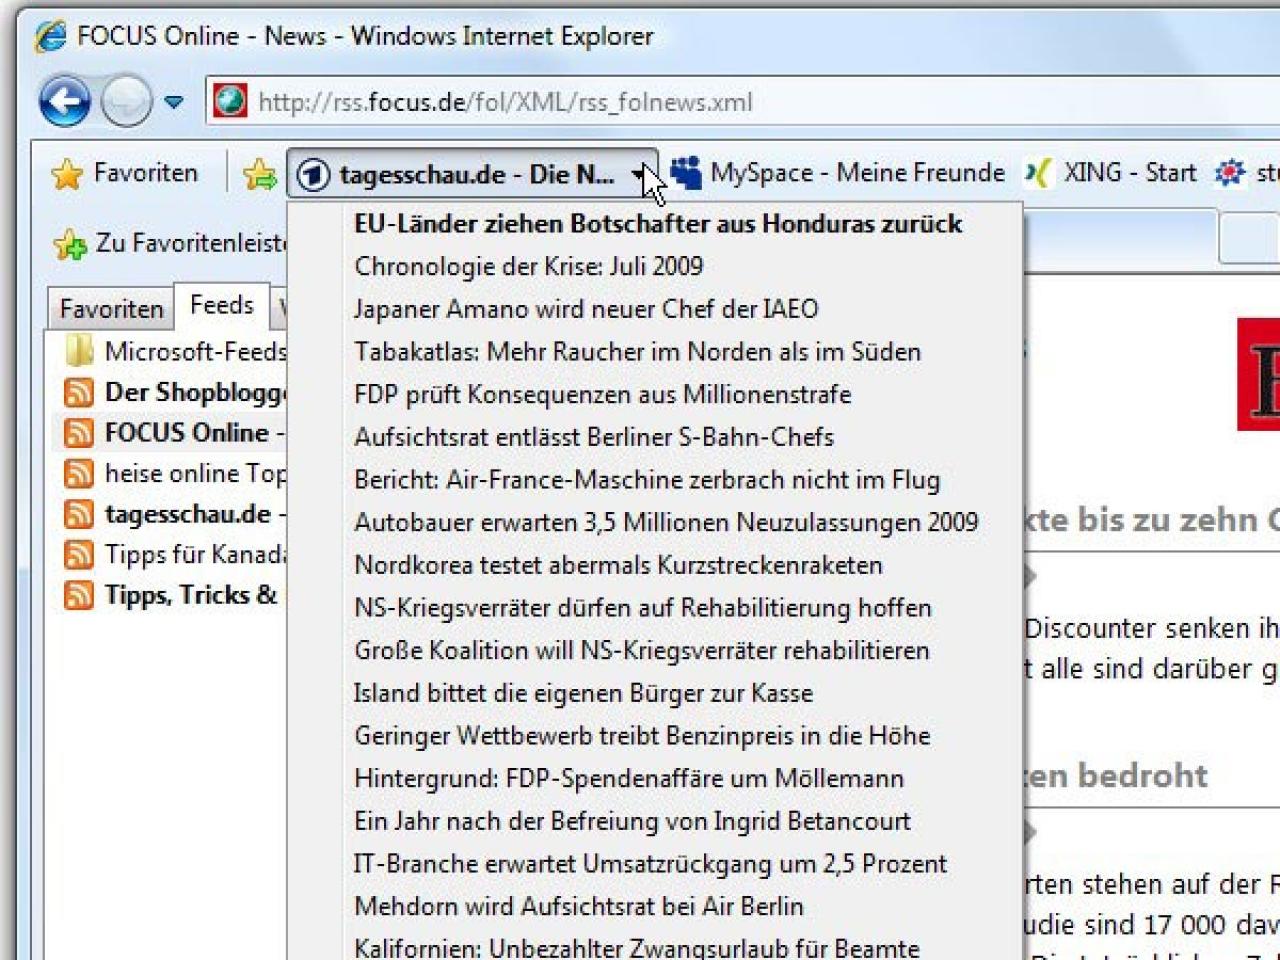Open Bericht: Air-France-Maschine zerbrach nicht im Flug
Image resolution: width=1280 pixels, height=960 pixels.
pyautogui.click(x=657, y=480)
